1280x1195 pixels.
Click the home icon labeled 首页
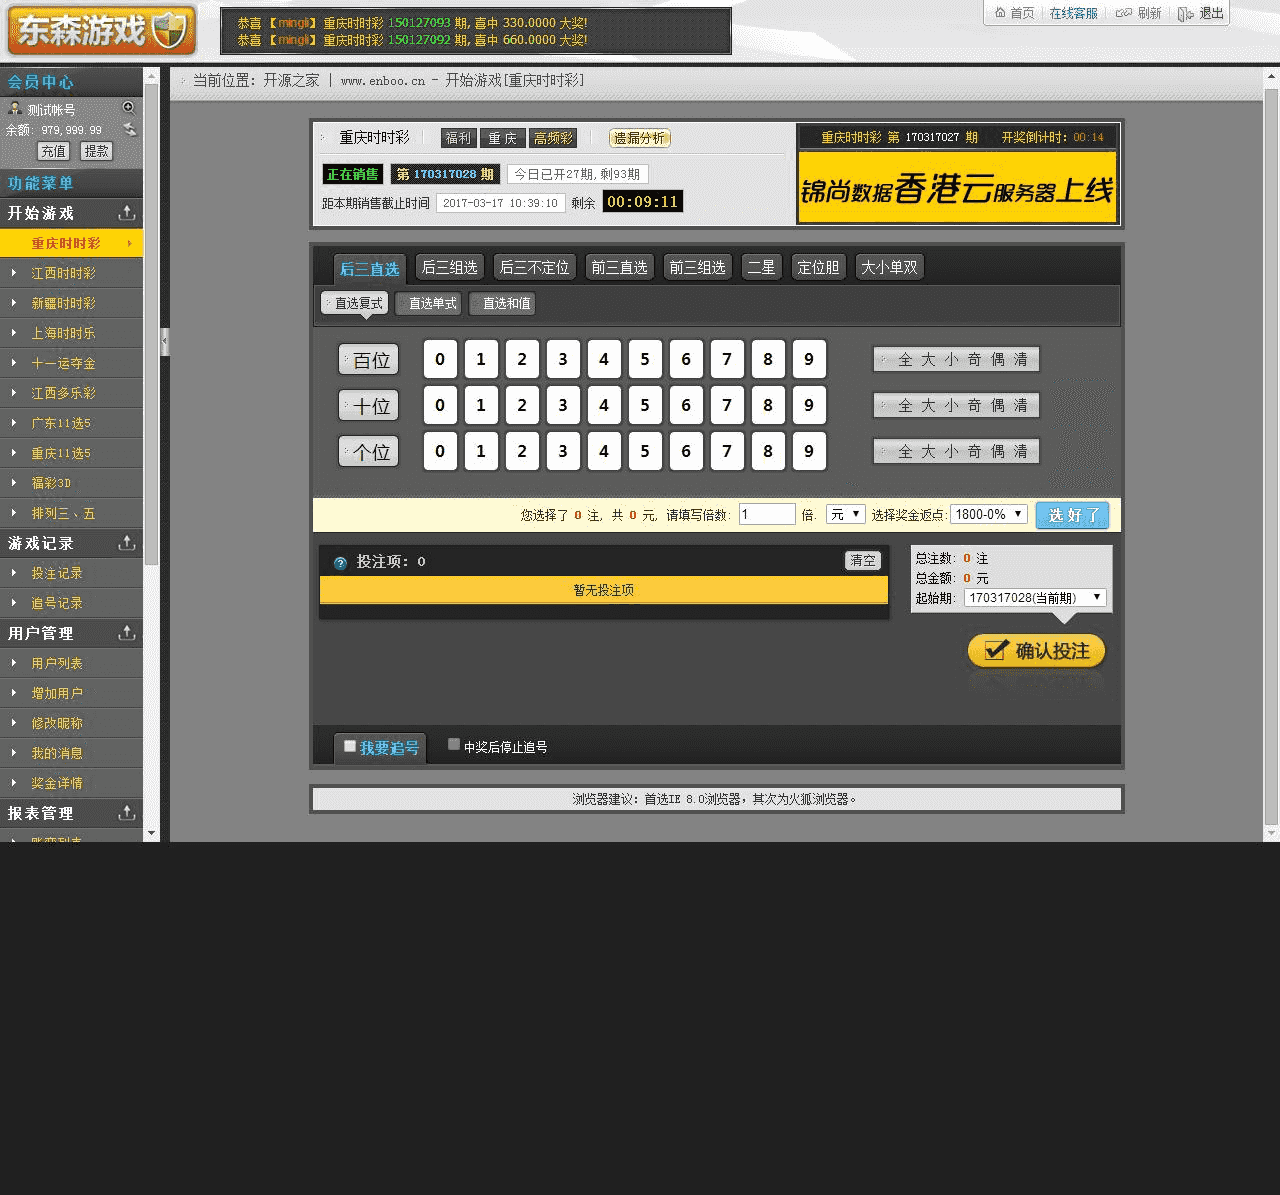[x=1000, y=13]
